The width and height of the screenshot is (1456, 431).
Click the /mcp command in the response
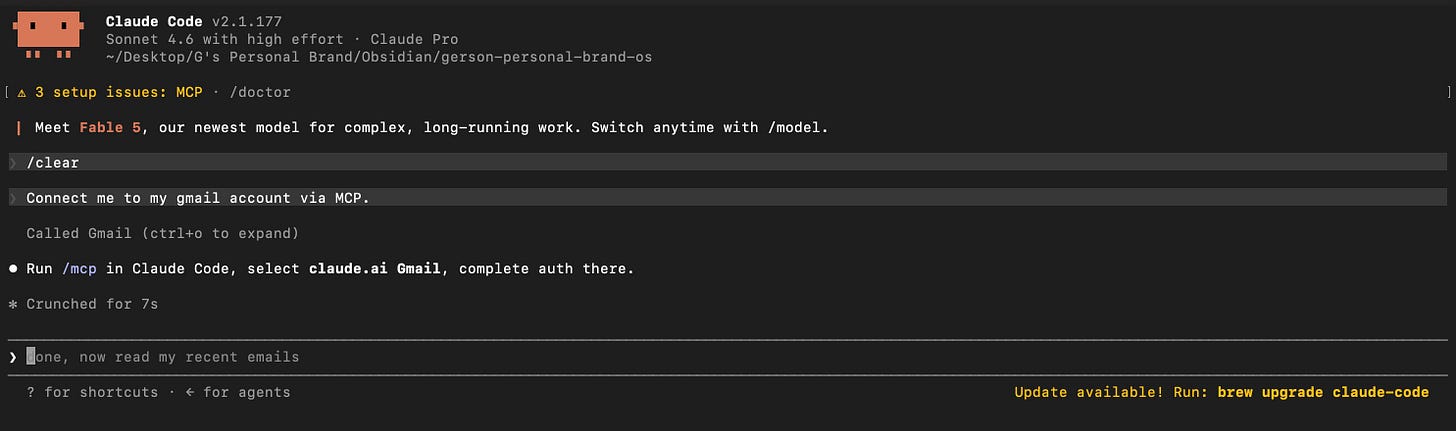click(79, 269)
